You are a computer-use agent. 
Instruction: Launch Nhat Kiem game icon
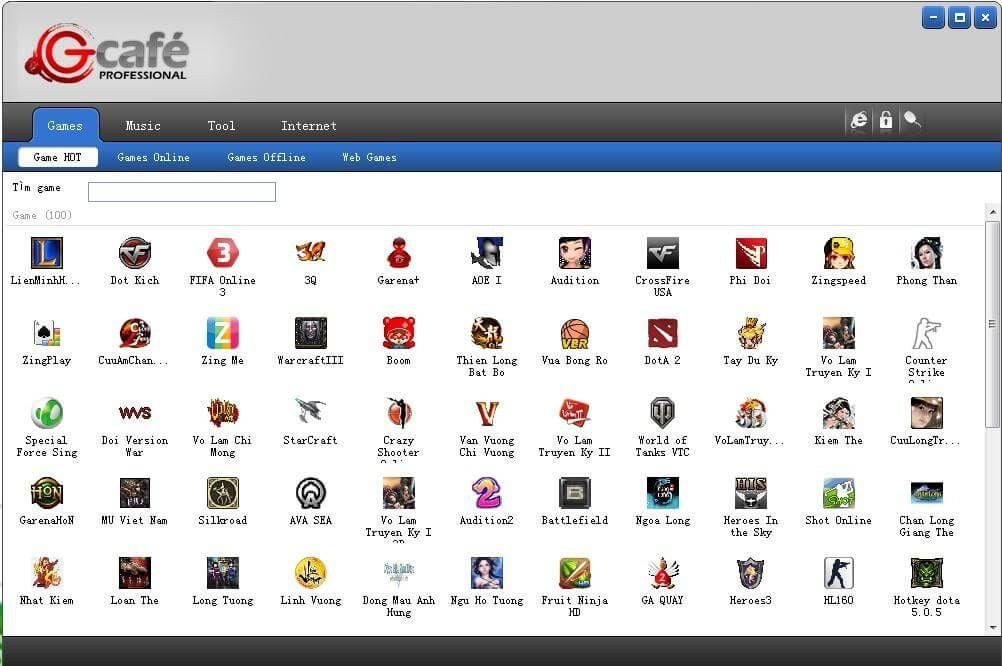click(47, 573)
